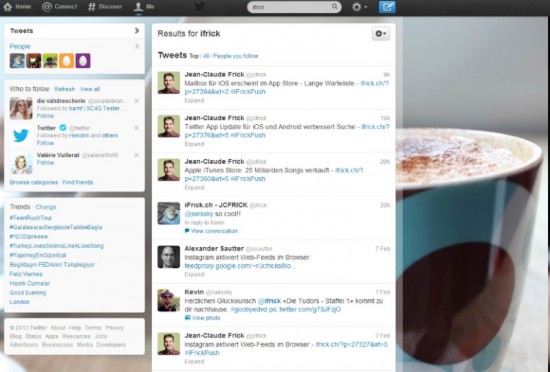Dismiss Valérie Vuillerat suggestion
Image resolution: width=550 pixels, height=372 pixels.
coord(137,155)
